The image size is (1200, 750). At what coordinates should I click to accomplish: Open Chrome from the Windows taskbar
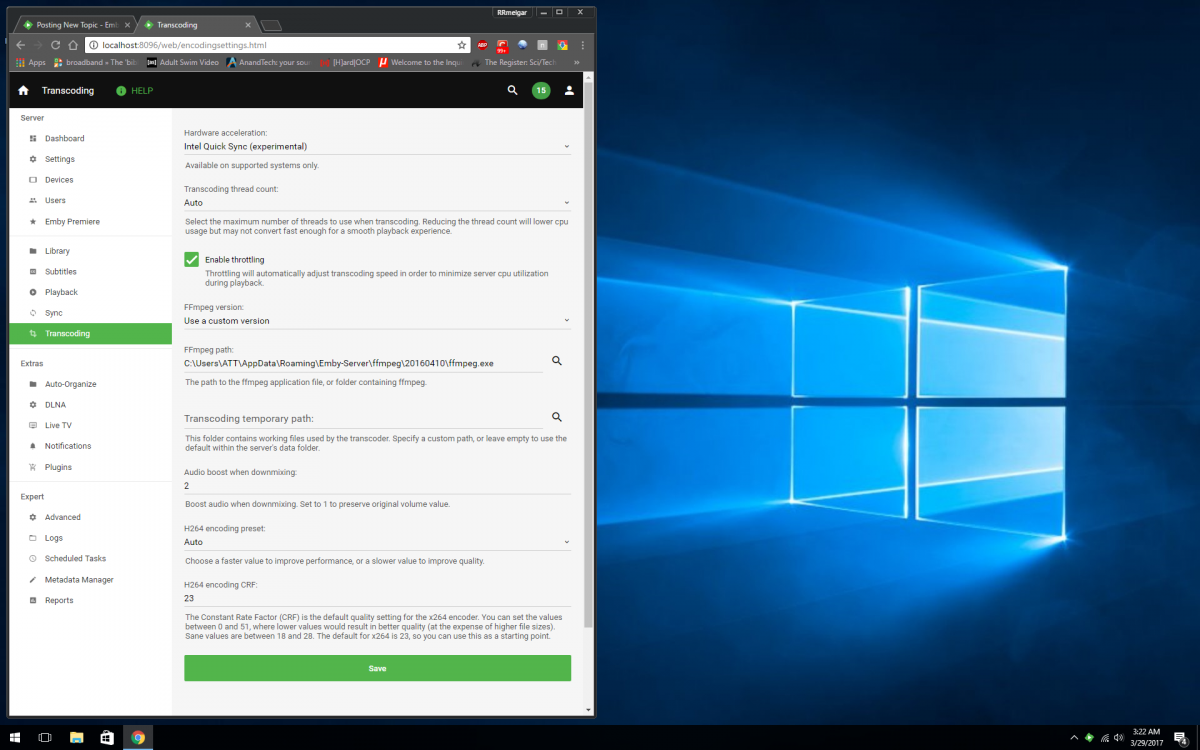(138, 738)
